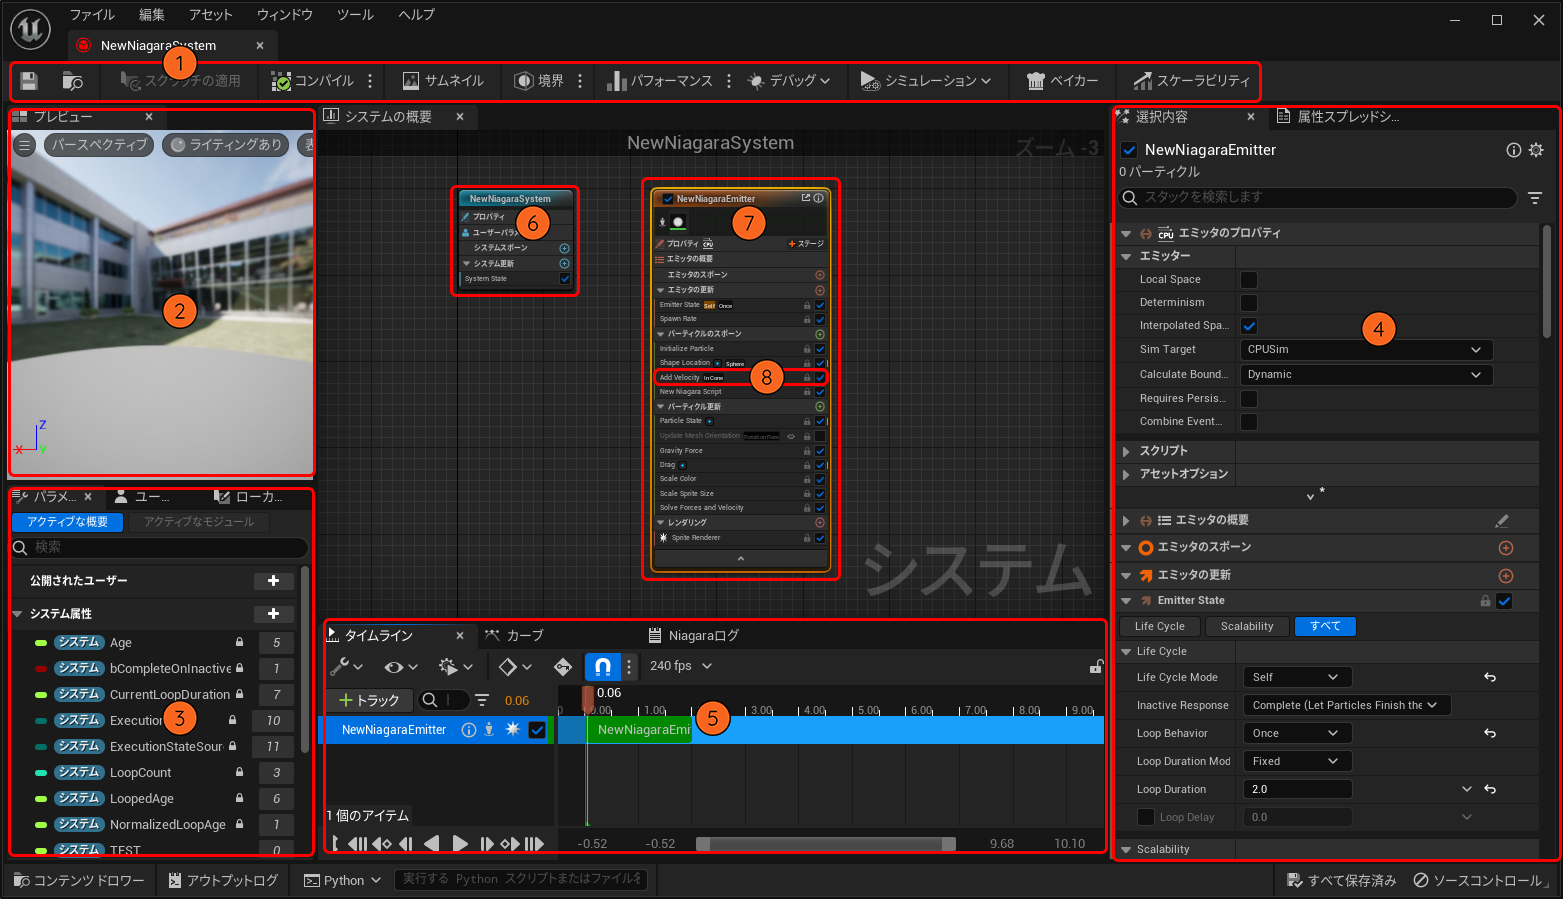Click the Loop Duration value field

coord(1297,790)
